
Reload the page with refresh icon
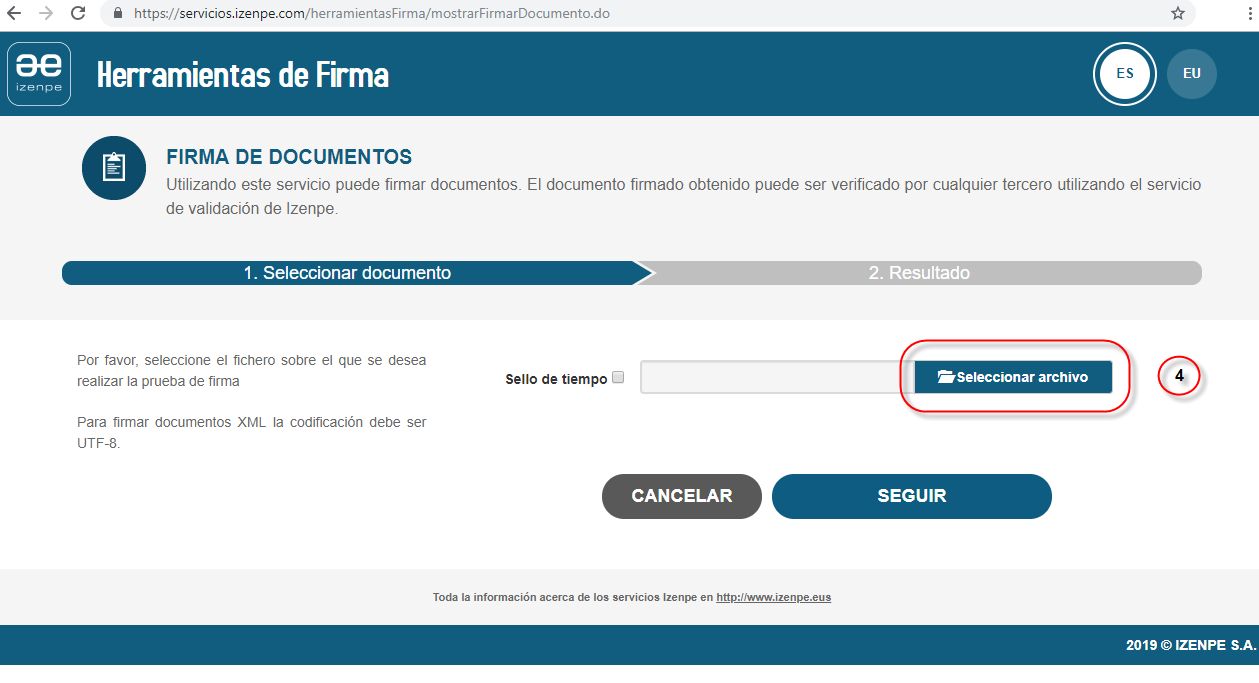coord(78,14)
